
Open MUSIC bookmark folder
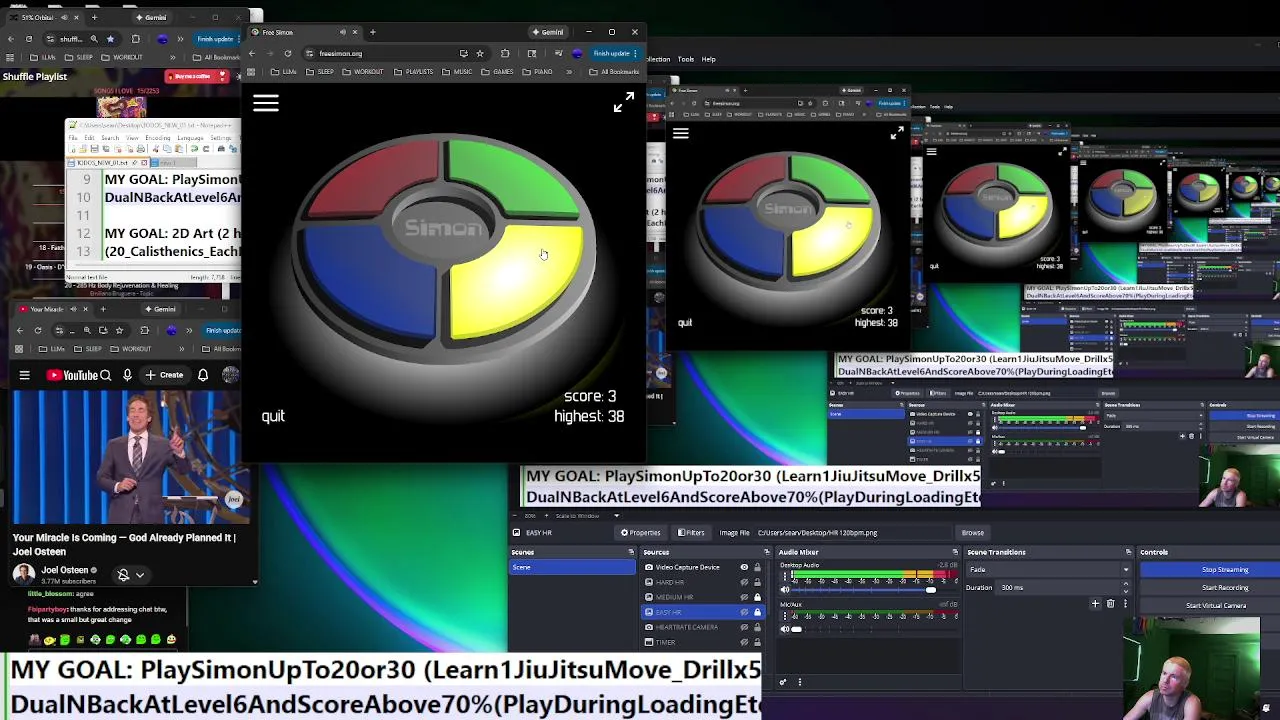pos(458,72)
